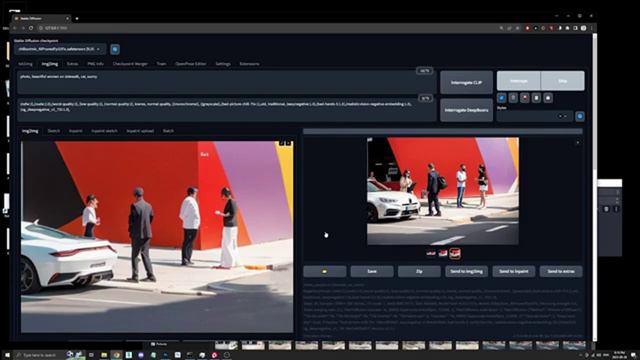This screenshot has width=640, height=360.
Task: Click Send to img2img button
Action: tap(467, 271)
